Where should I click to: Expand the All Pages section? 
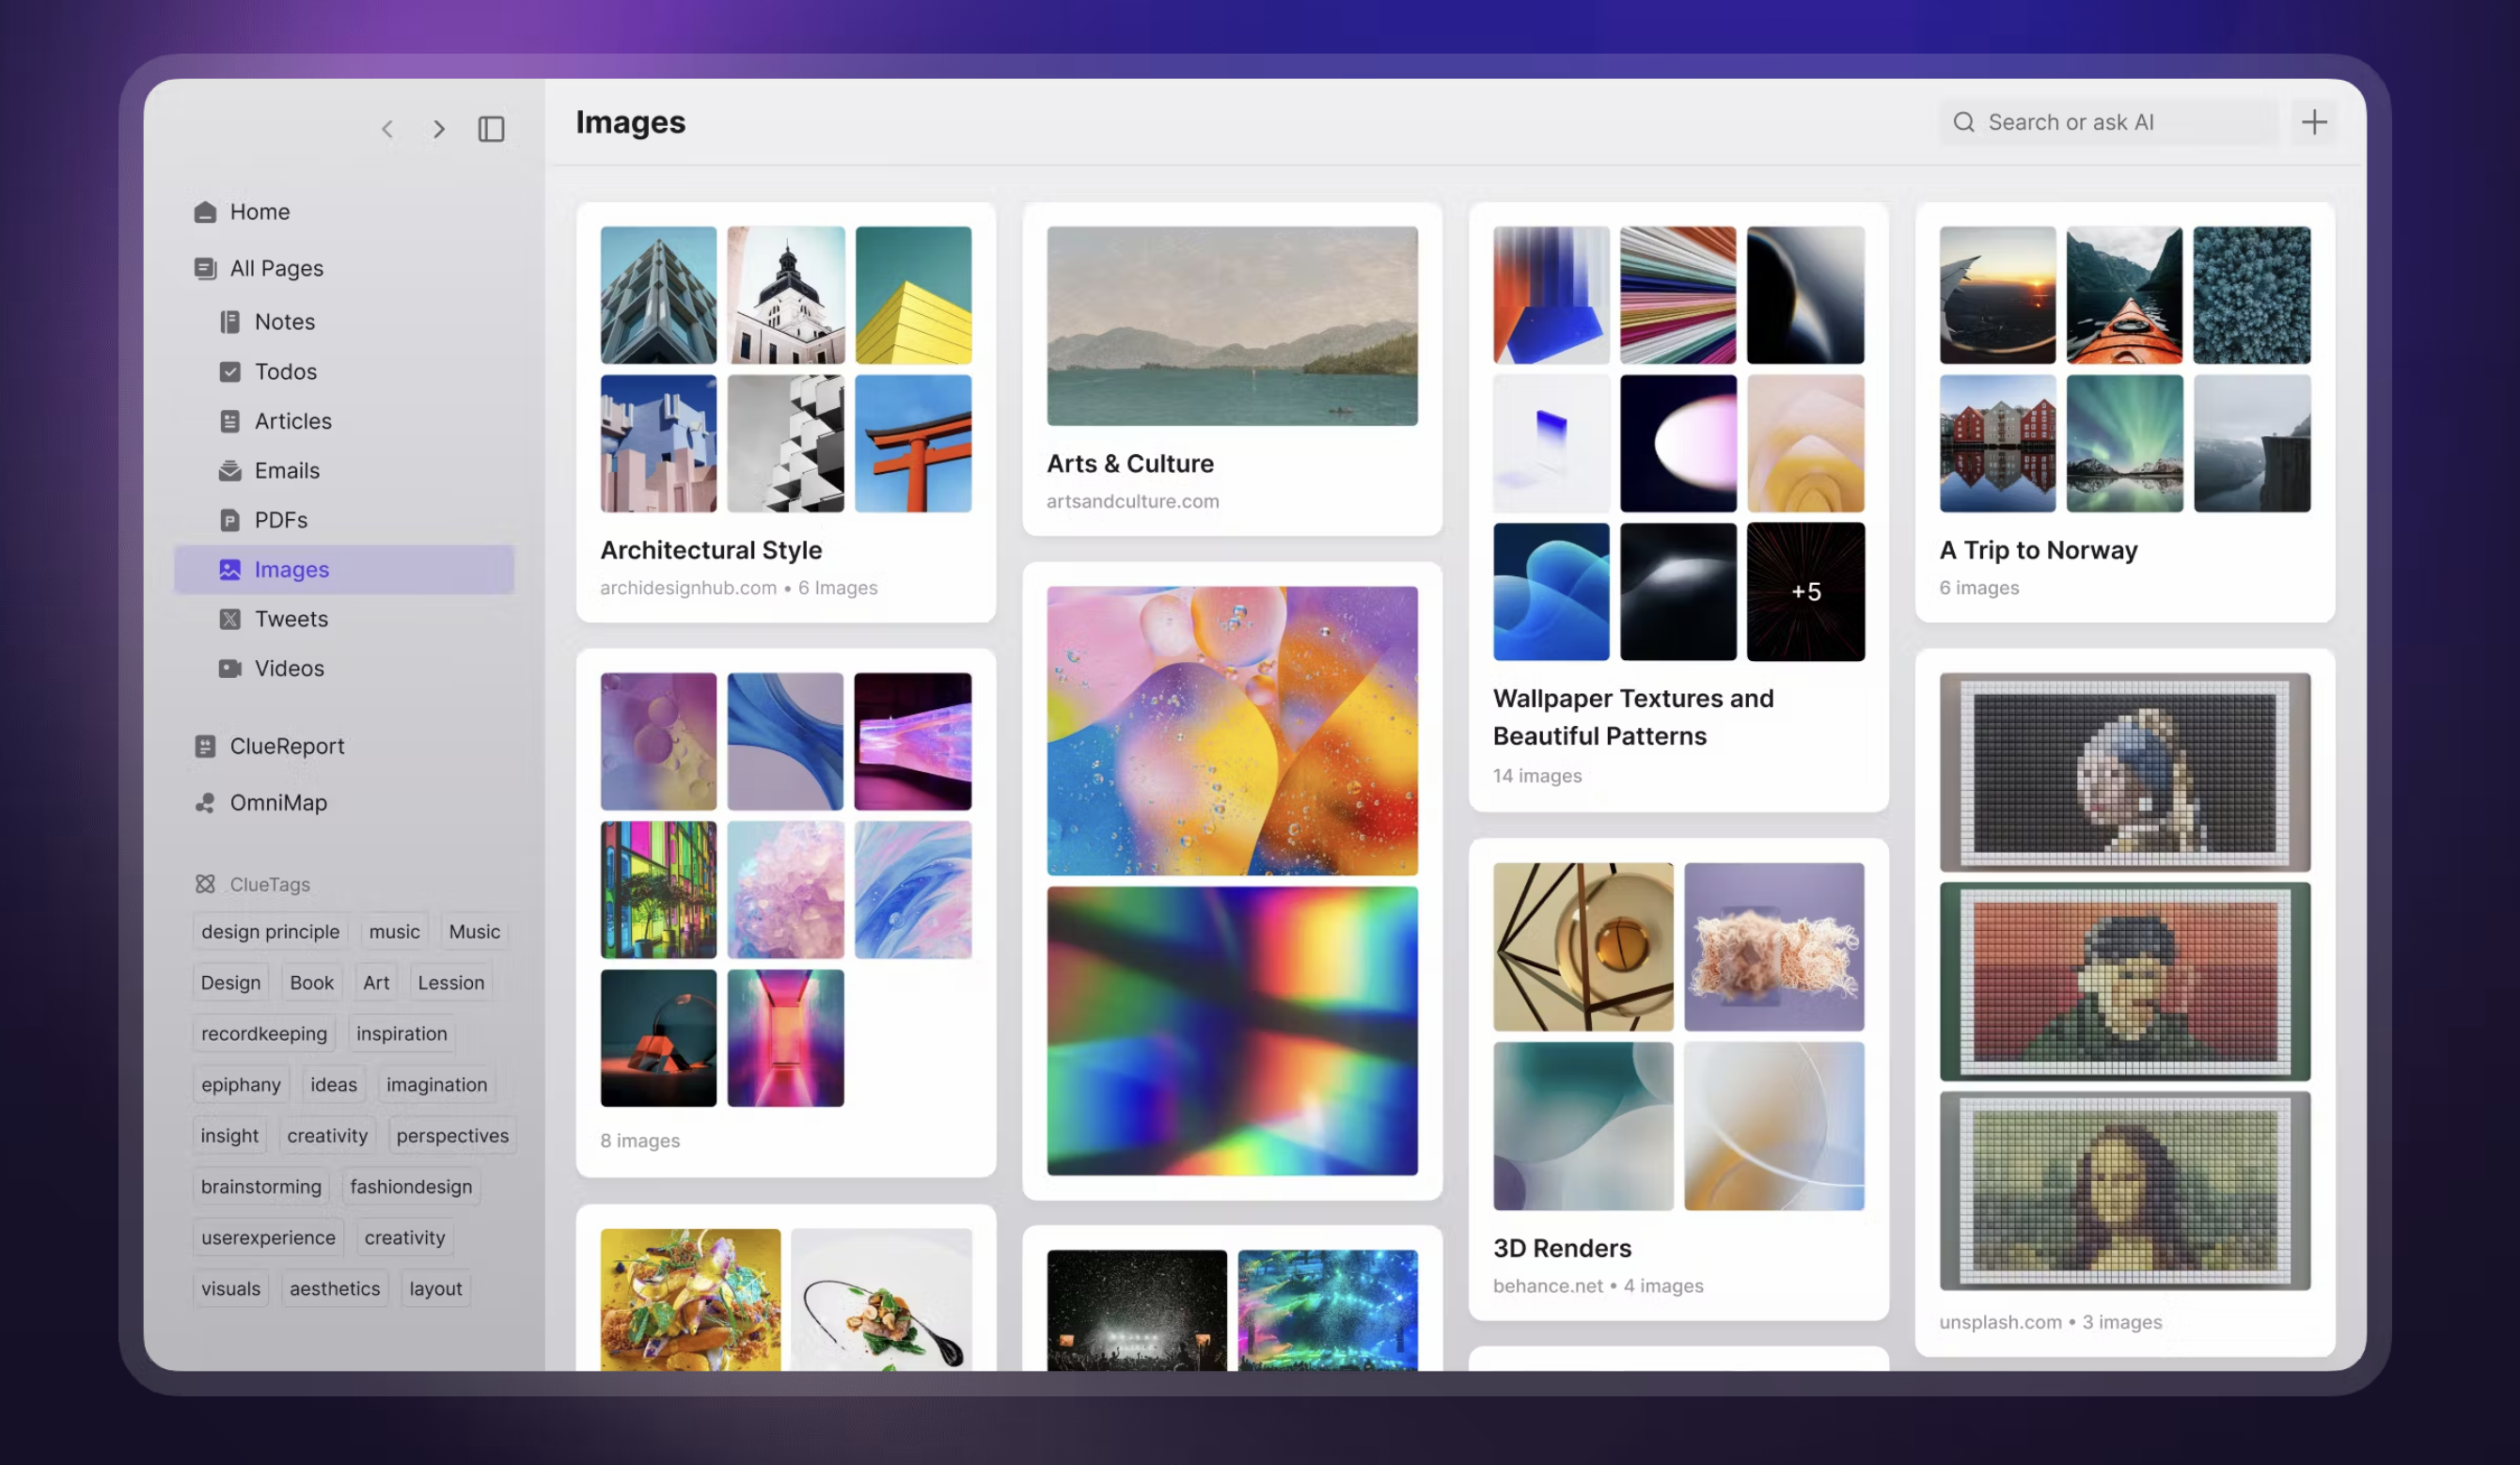276,268
